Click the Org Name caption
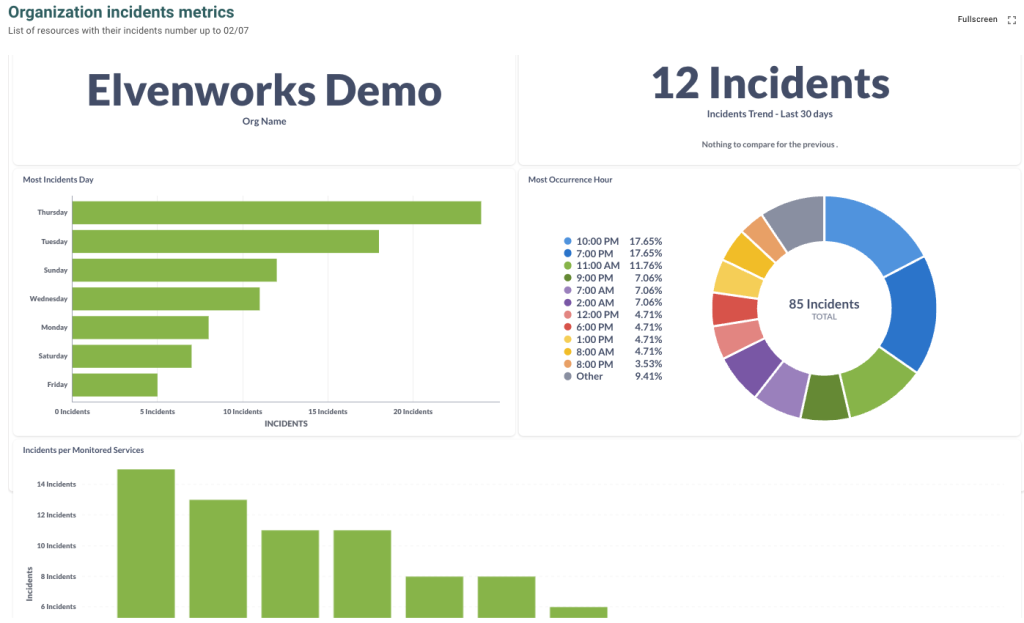1024x623 pixels. click(x=264, y=121)
